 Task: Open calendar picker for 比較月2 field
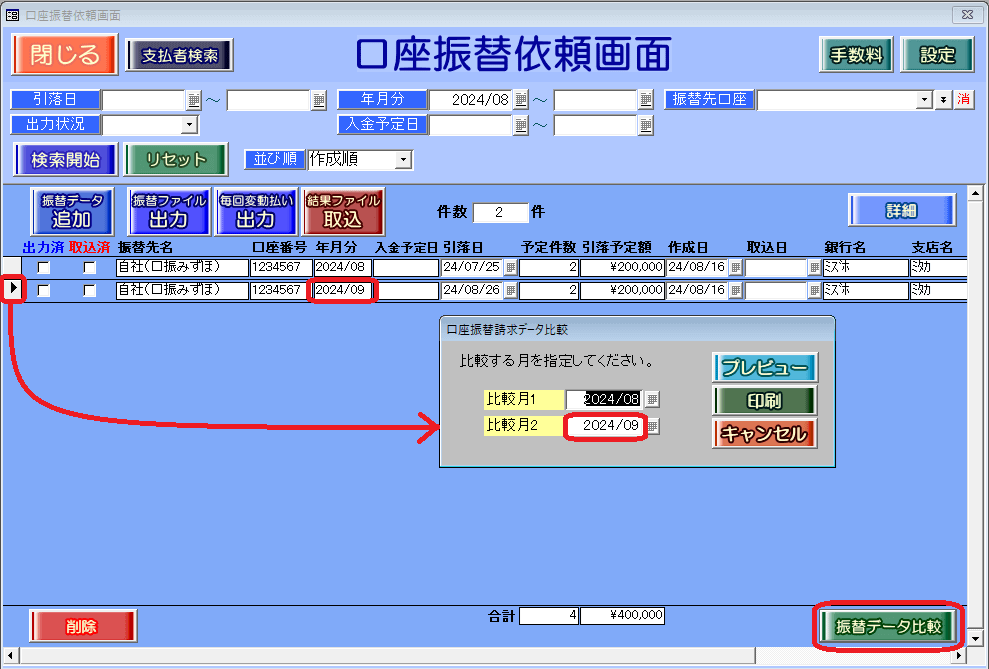[653, 426]
